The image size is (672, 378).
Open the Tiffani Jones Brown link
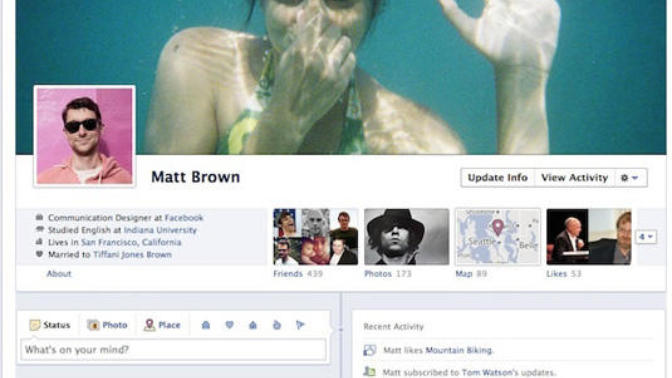click(132, 255)
